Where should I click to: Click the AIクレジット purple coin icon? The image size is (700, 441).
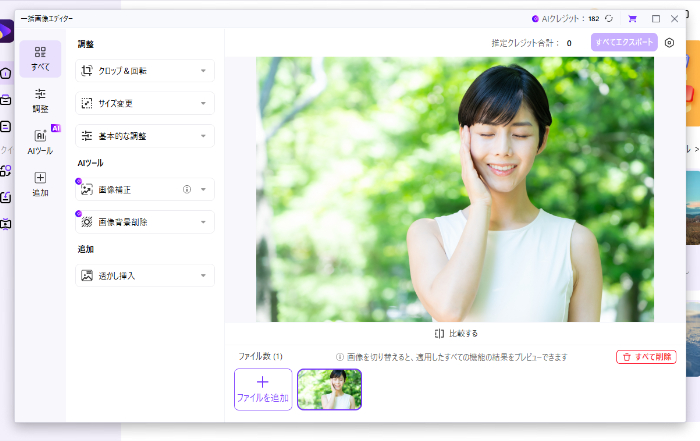pyautogui.click(x=535, y=19)
